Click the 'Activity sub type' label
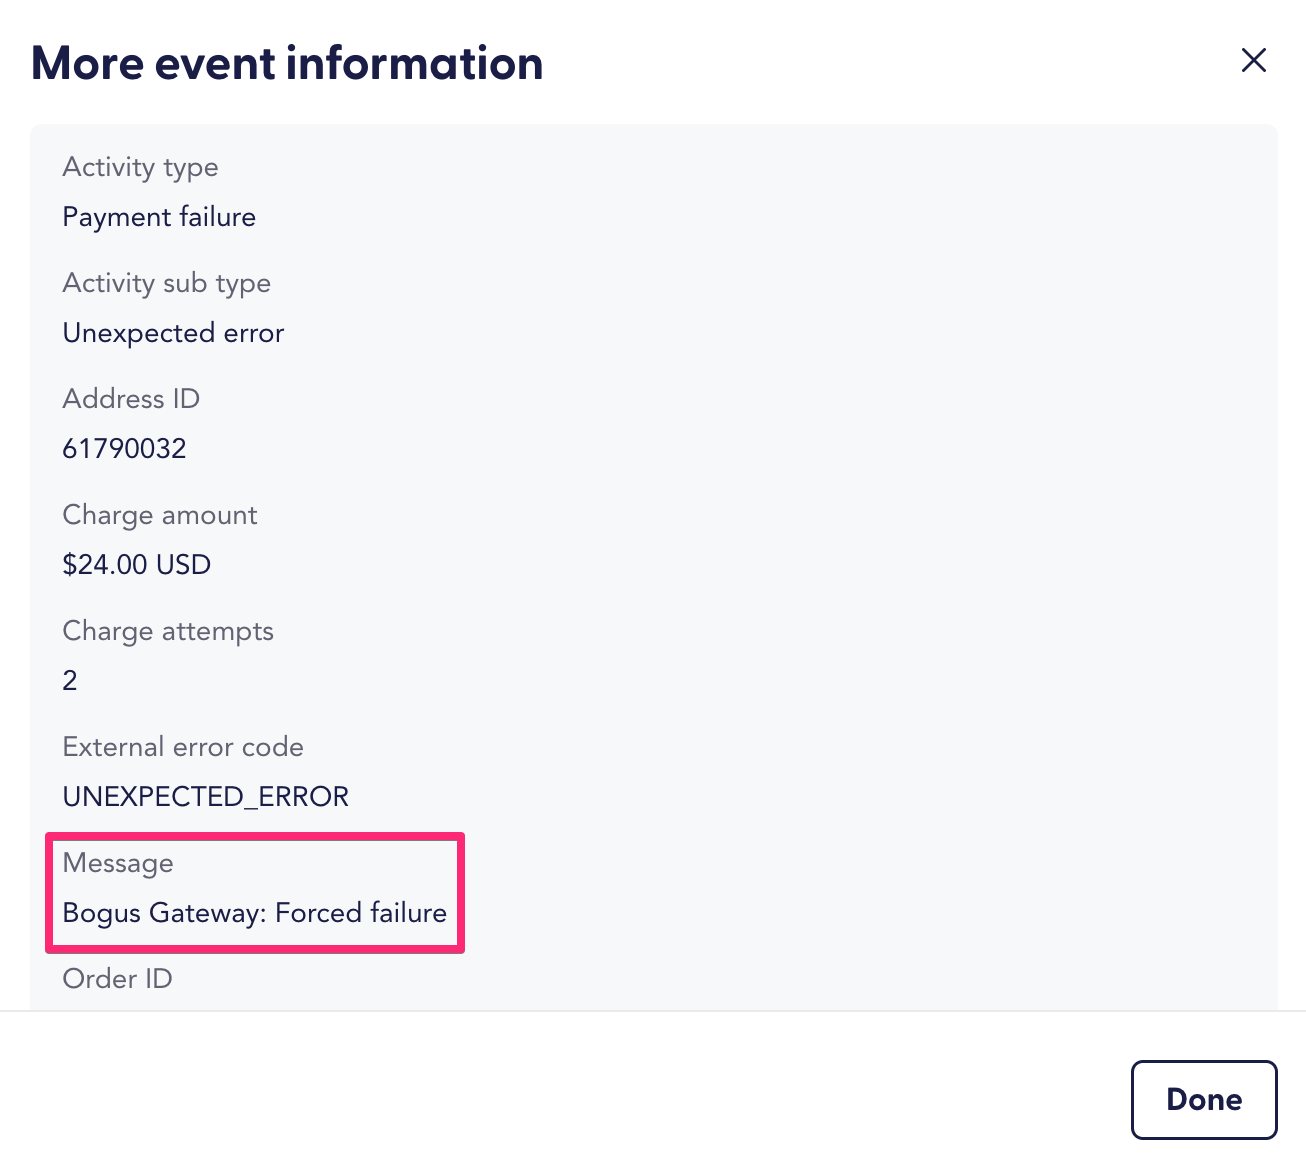Screen dimensions: 1306x1164 click(x=166, y=283)
